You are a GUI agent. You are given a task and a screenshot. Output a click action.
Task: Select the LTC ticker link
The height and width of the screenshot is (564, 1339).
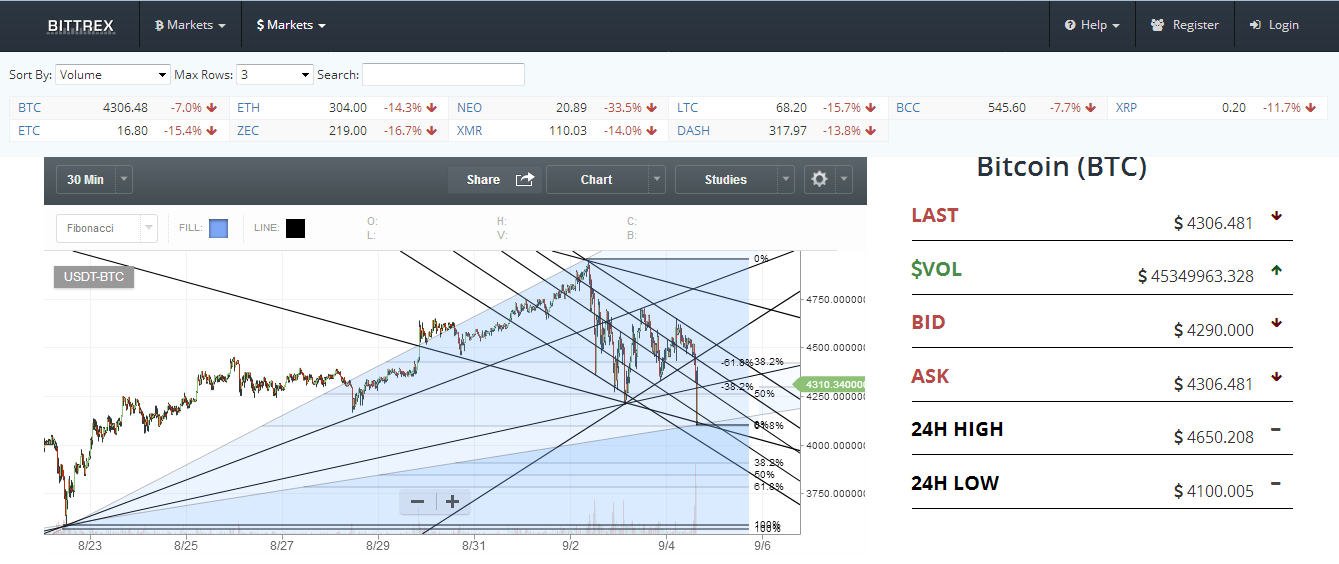[687, 108]
